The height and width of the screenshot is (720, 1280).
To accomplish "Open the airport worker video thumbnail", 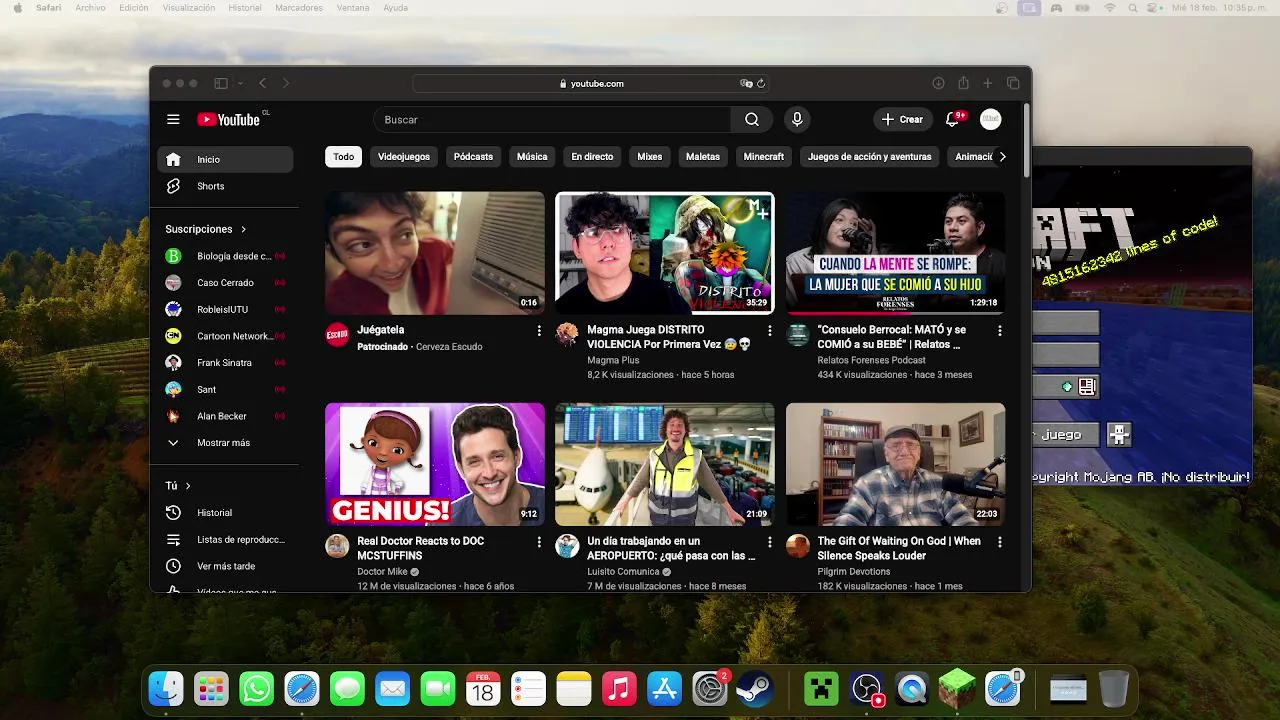I will (665, 464).
